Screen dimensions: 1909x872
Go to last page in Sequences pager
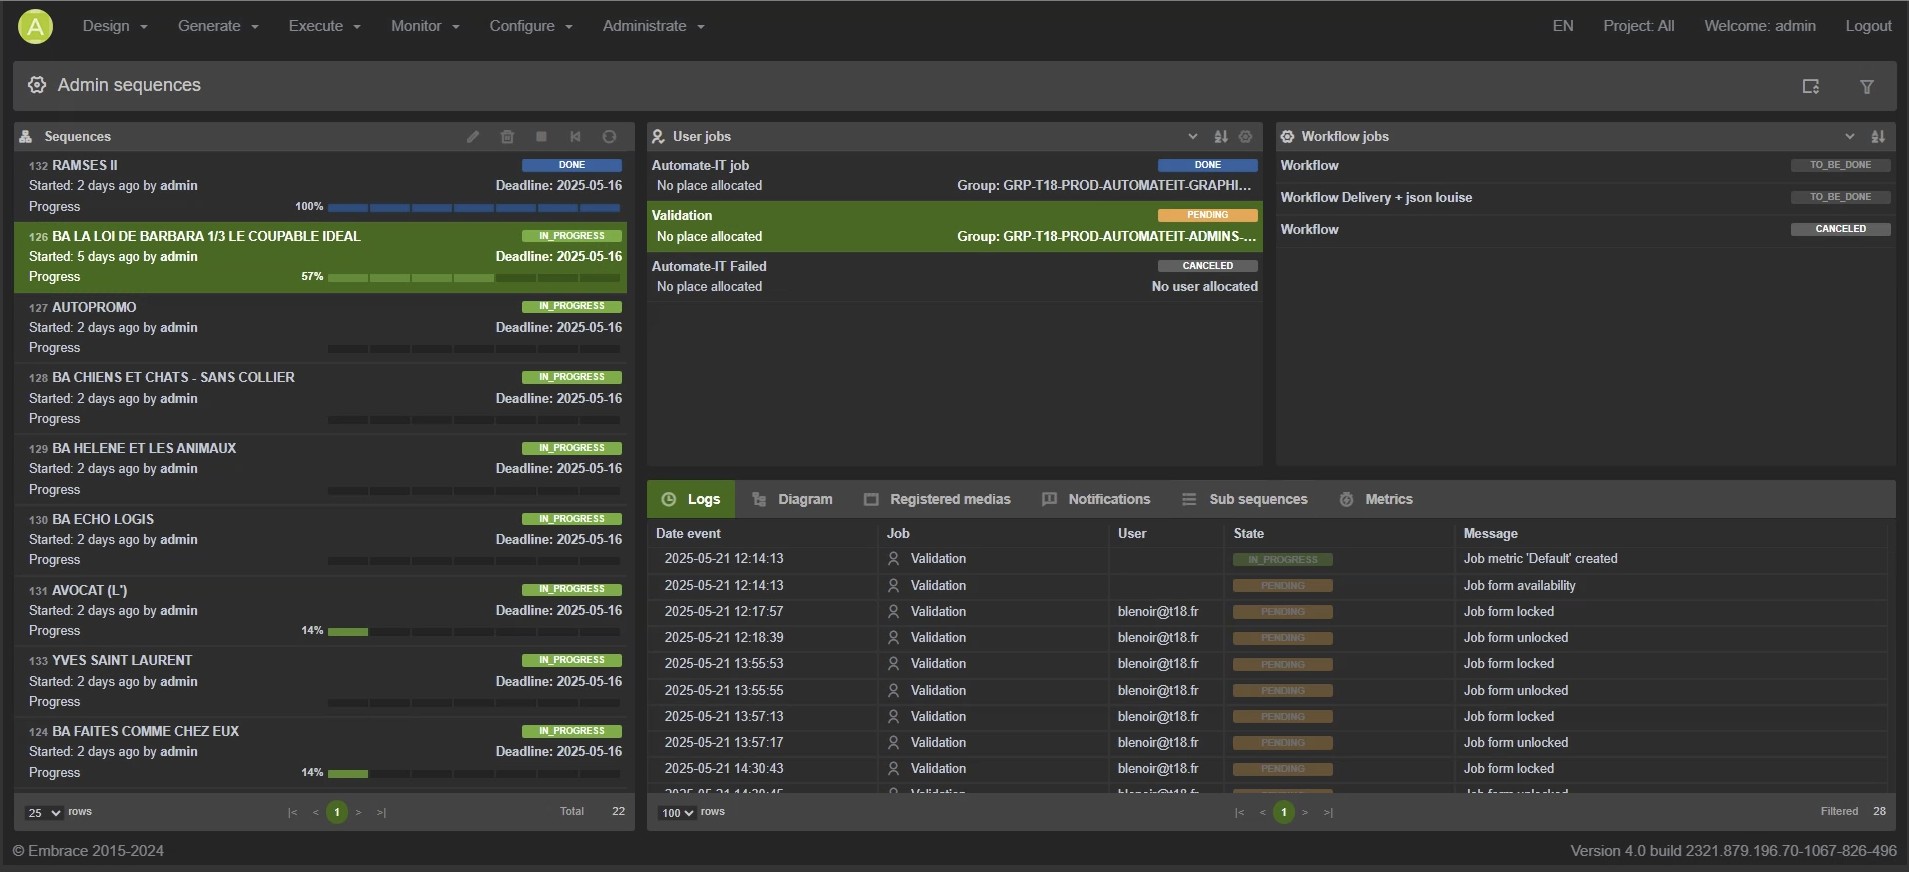click(x=381, y=813)
